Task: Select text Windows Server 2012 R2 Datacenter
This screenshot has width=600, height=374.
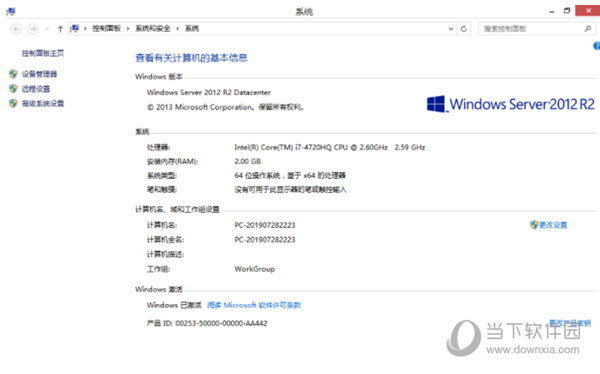Action: tap(209, 92)
